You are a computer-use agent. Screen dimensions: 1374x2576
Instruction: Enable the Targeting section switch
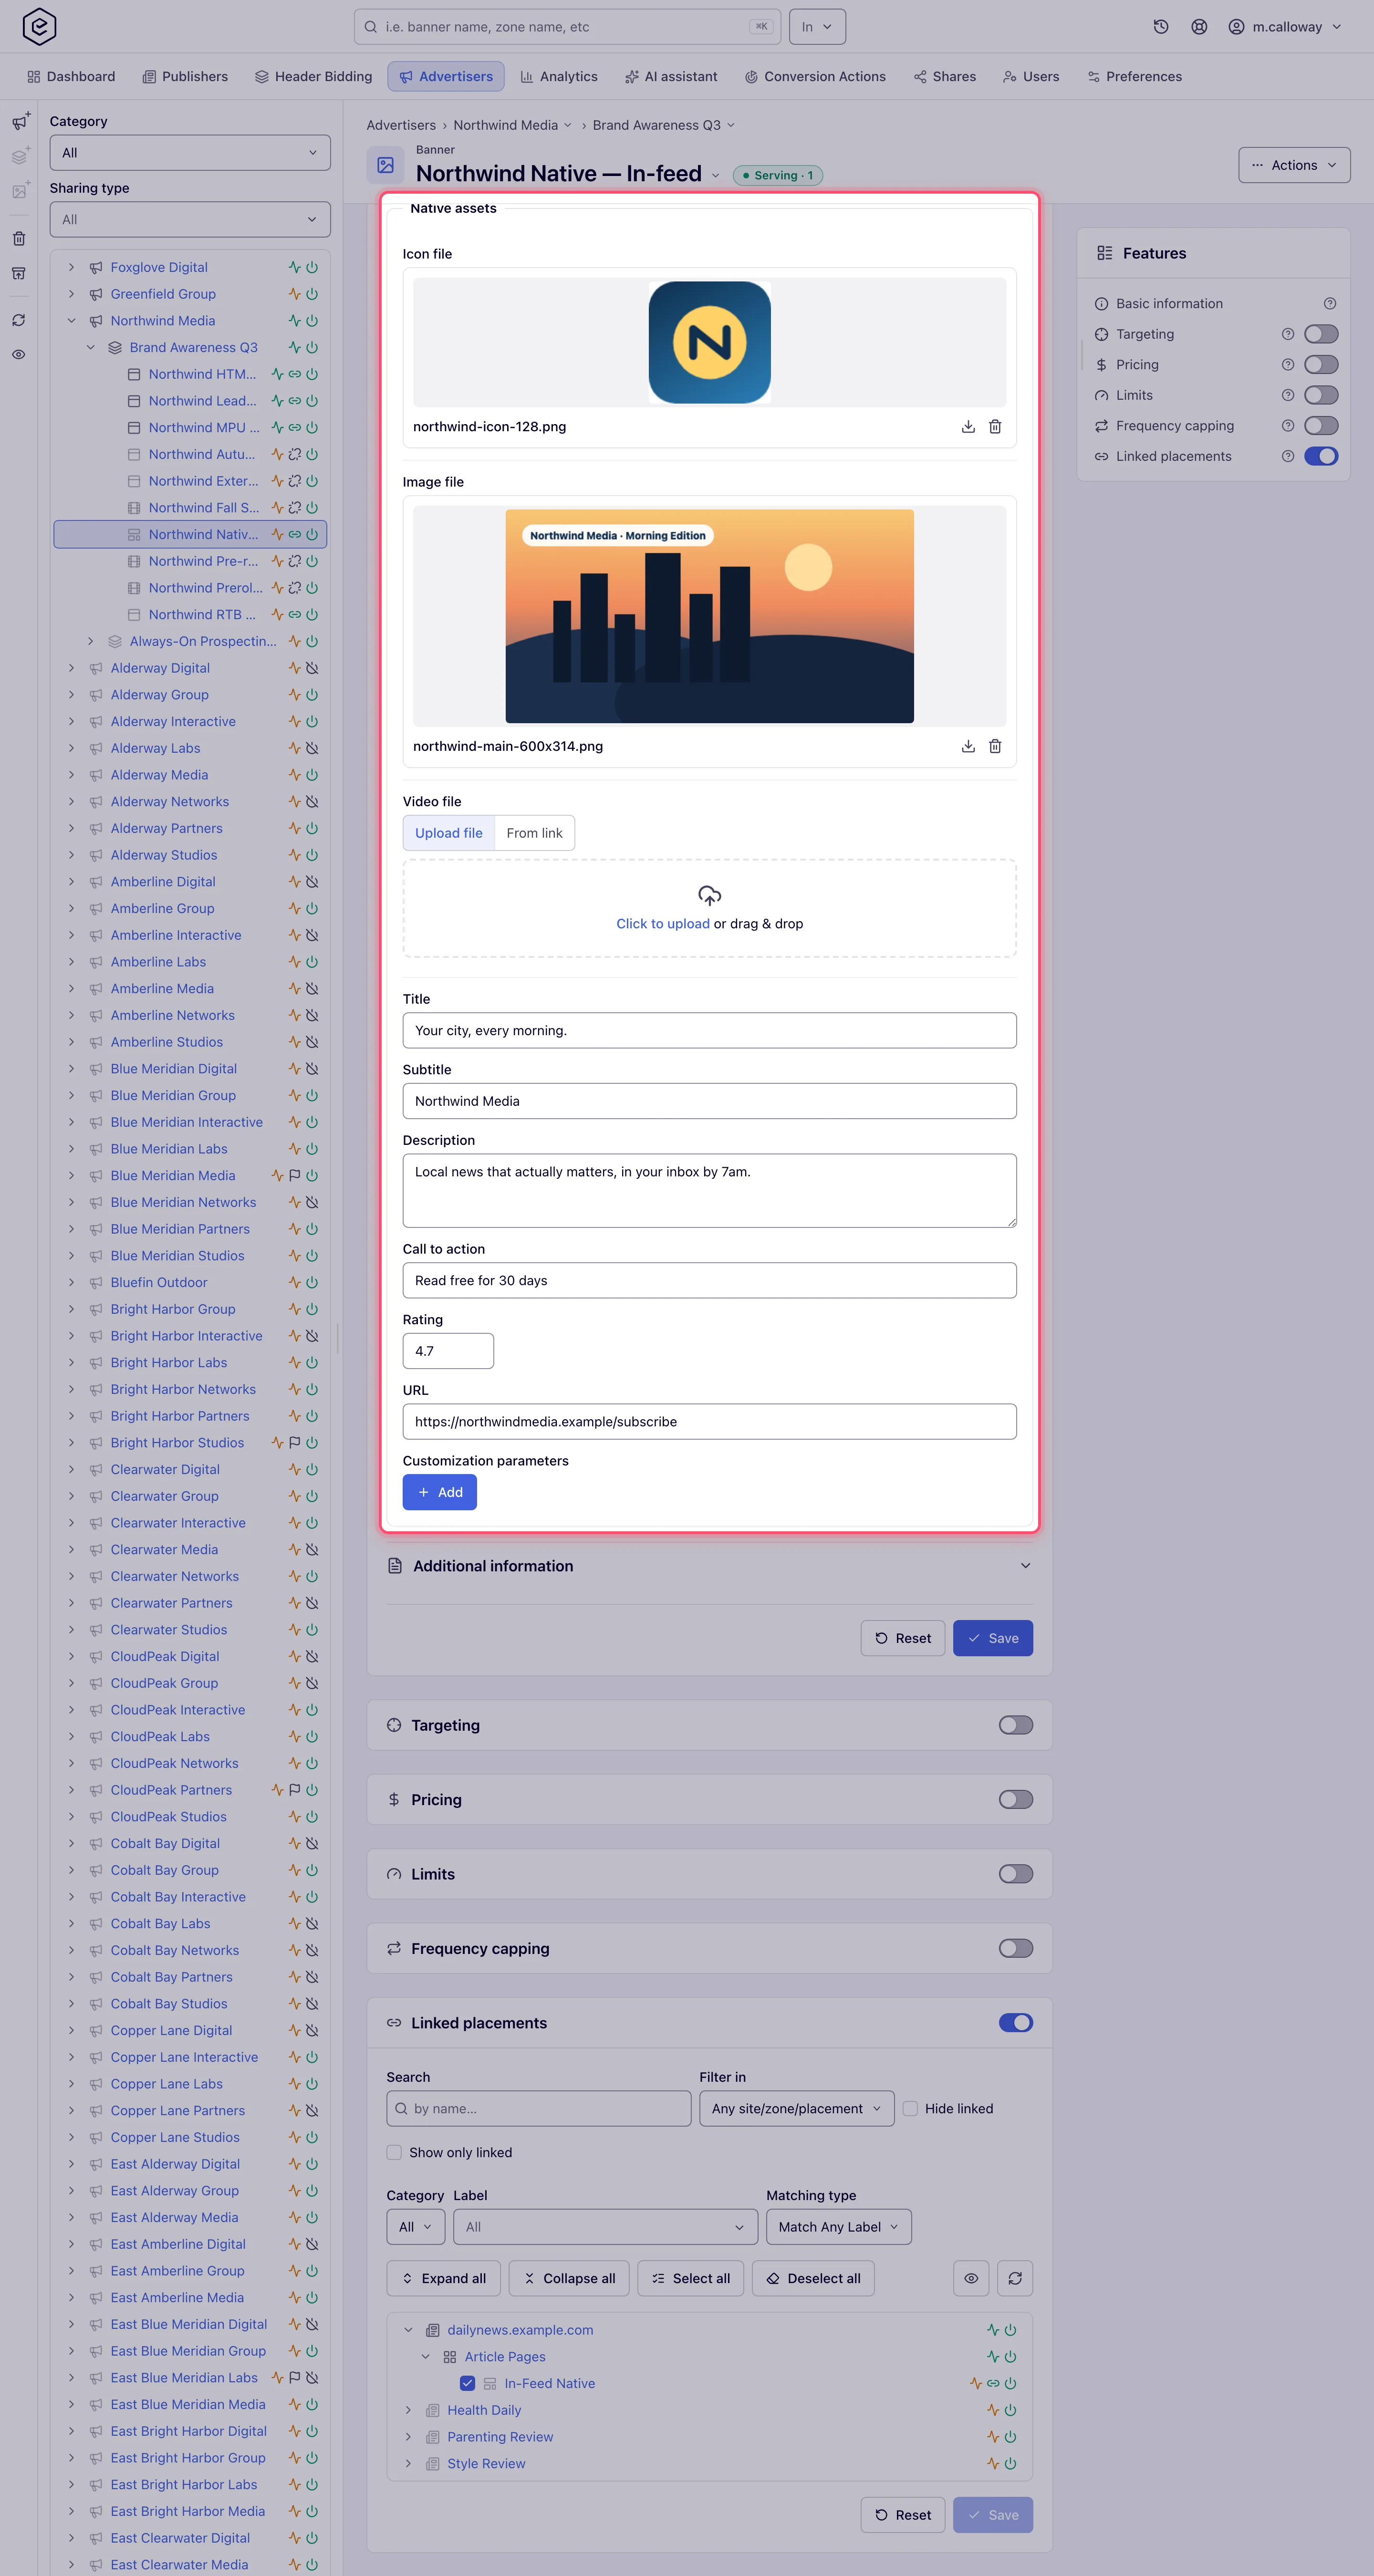pyautogui.click(x=1016, y=1725)
